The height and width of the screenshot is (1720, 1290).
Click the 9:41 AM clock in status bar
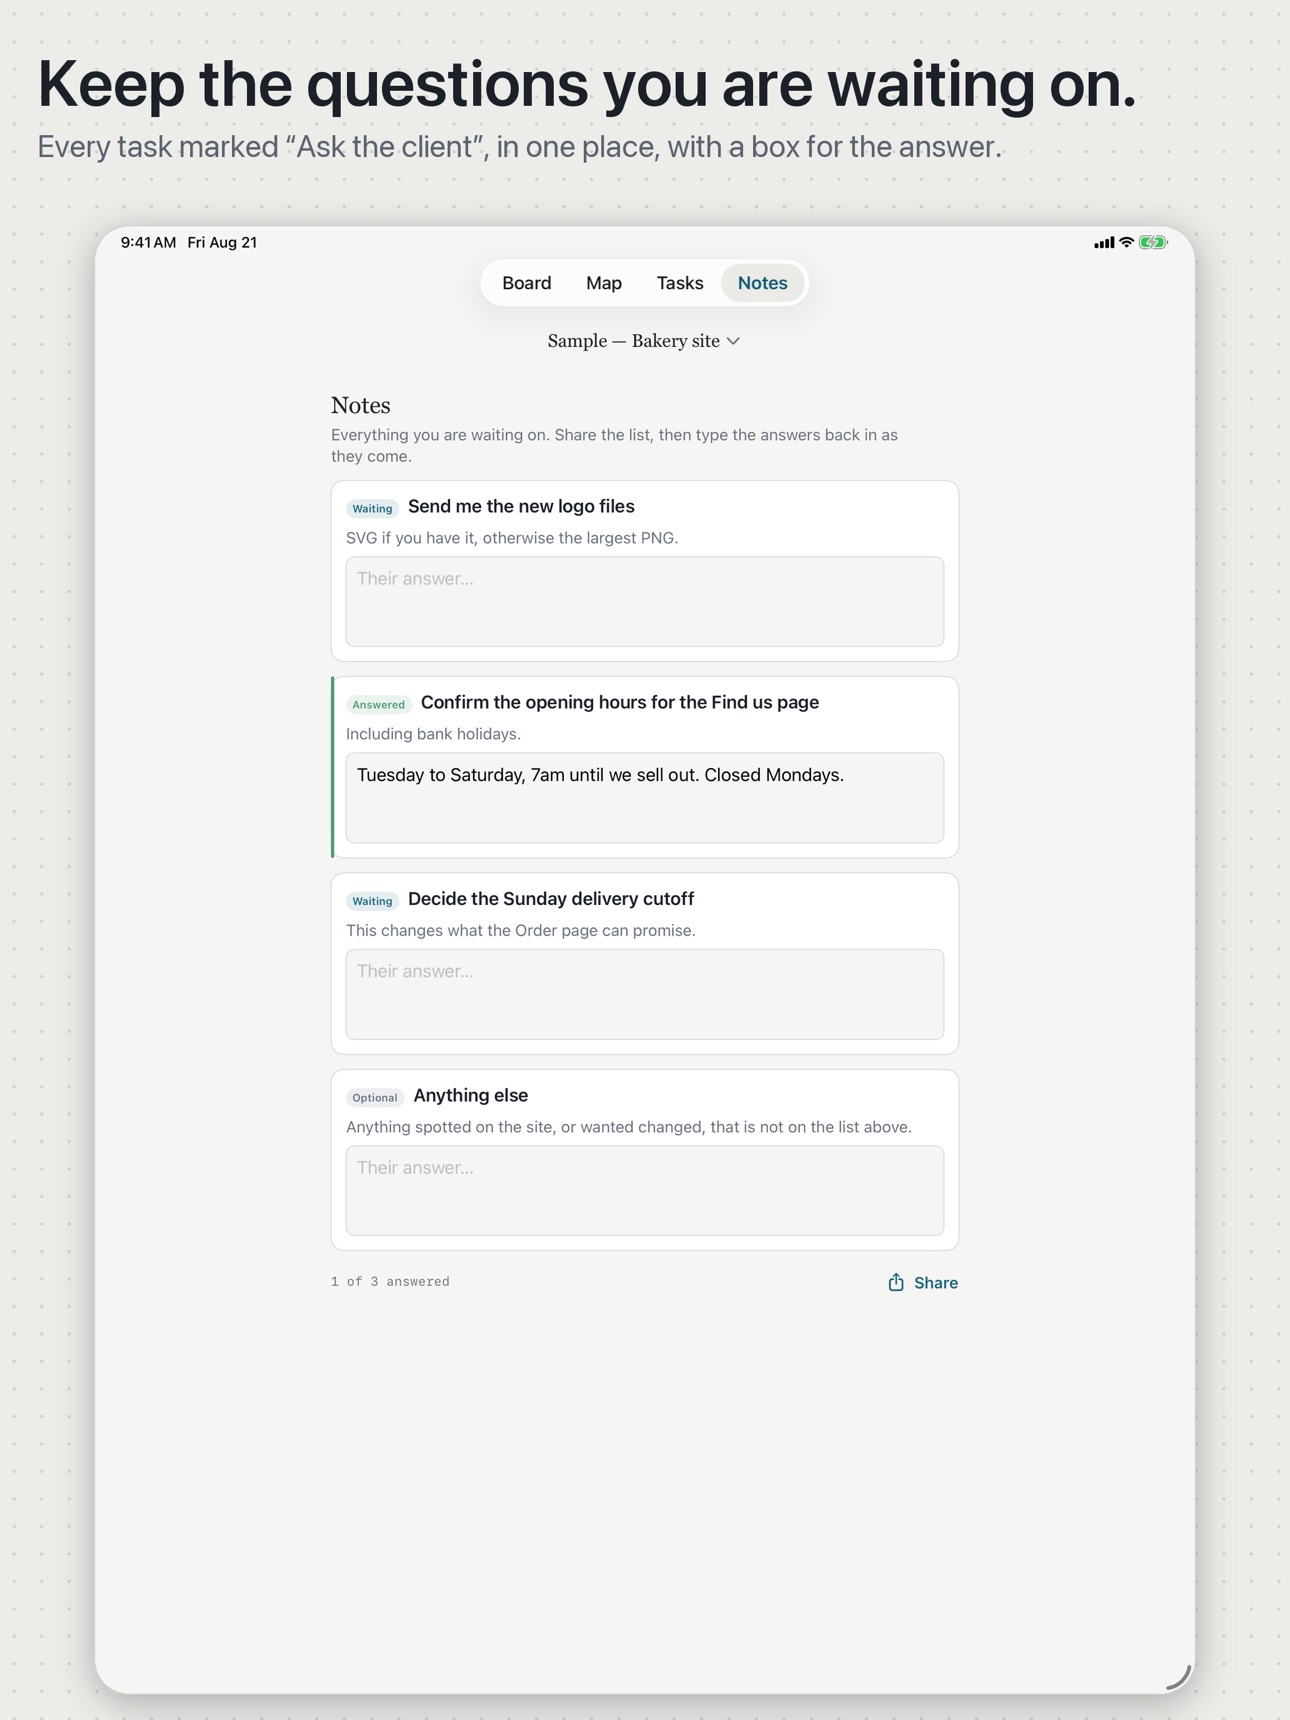[148, 243]
